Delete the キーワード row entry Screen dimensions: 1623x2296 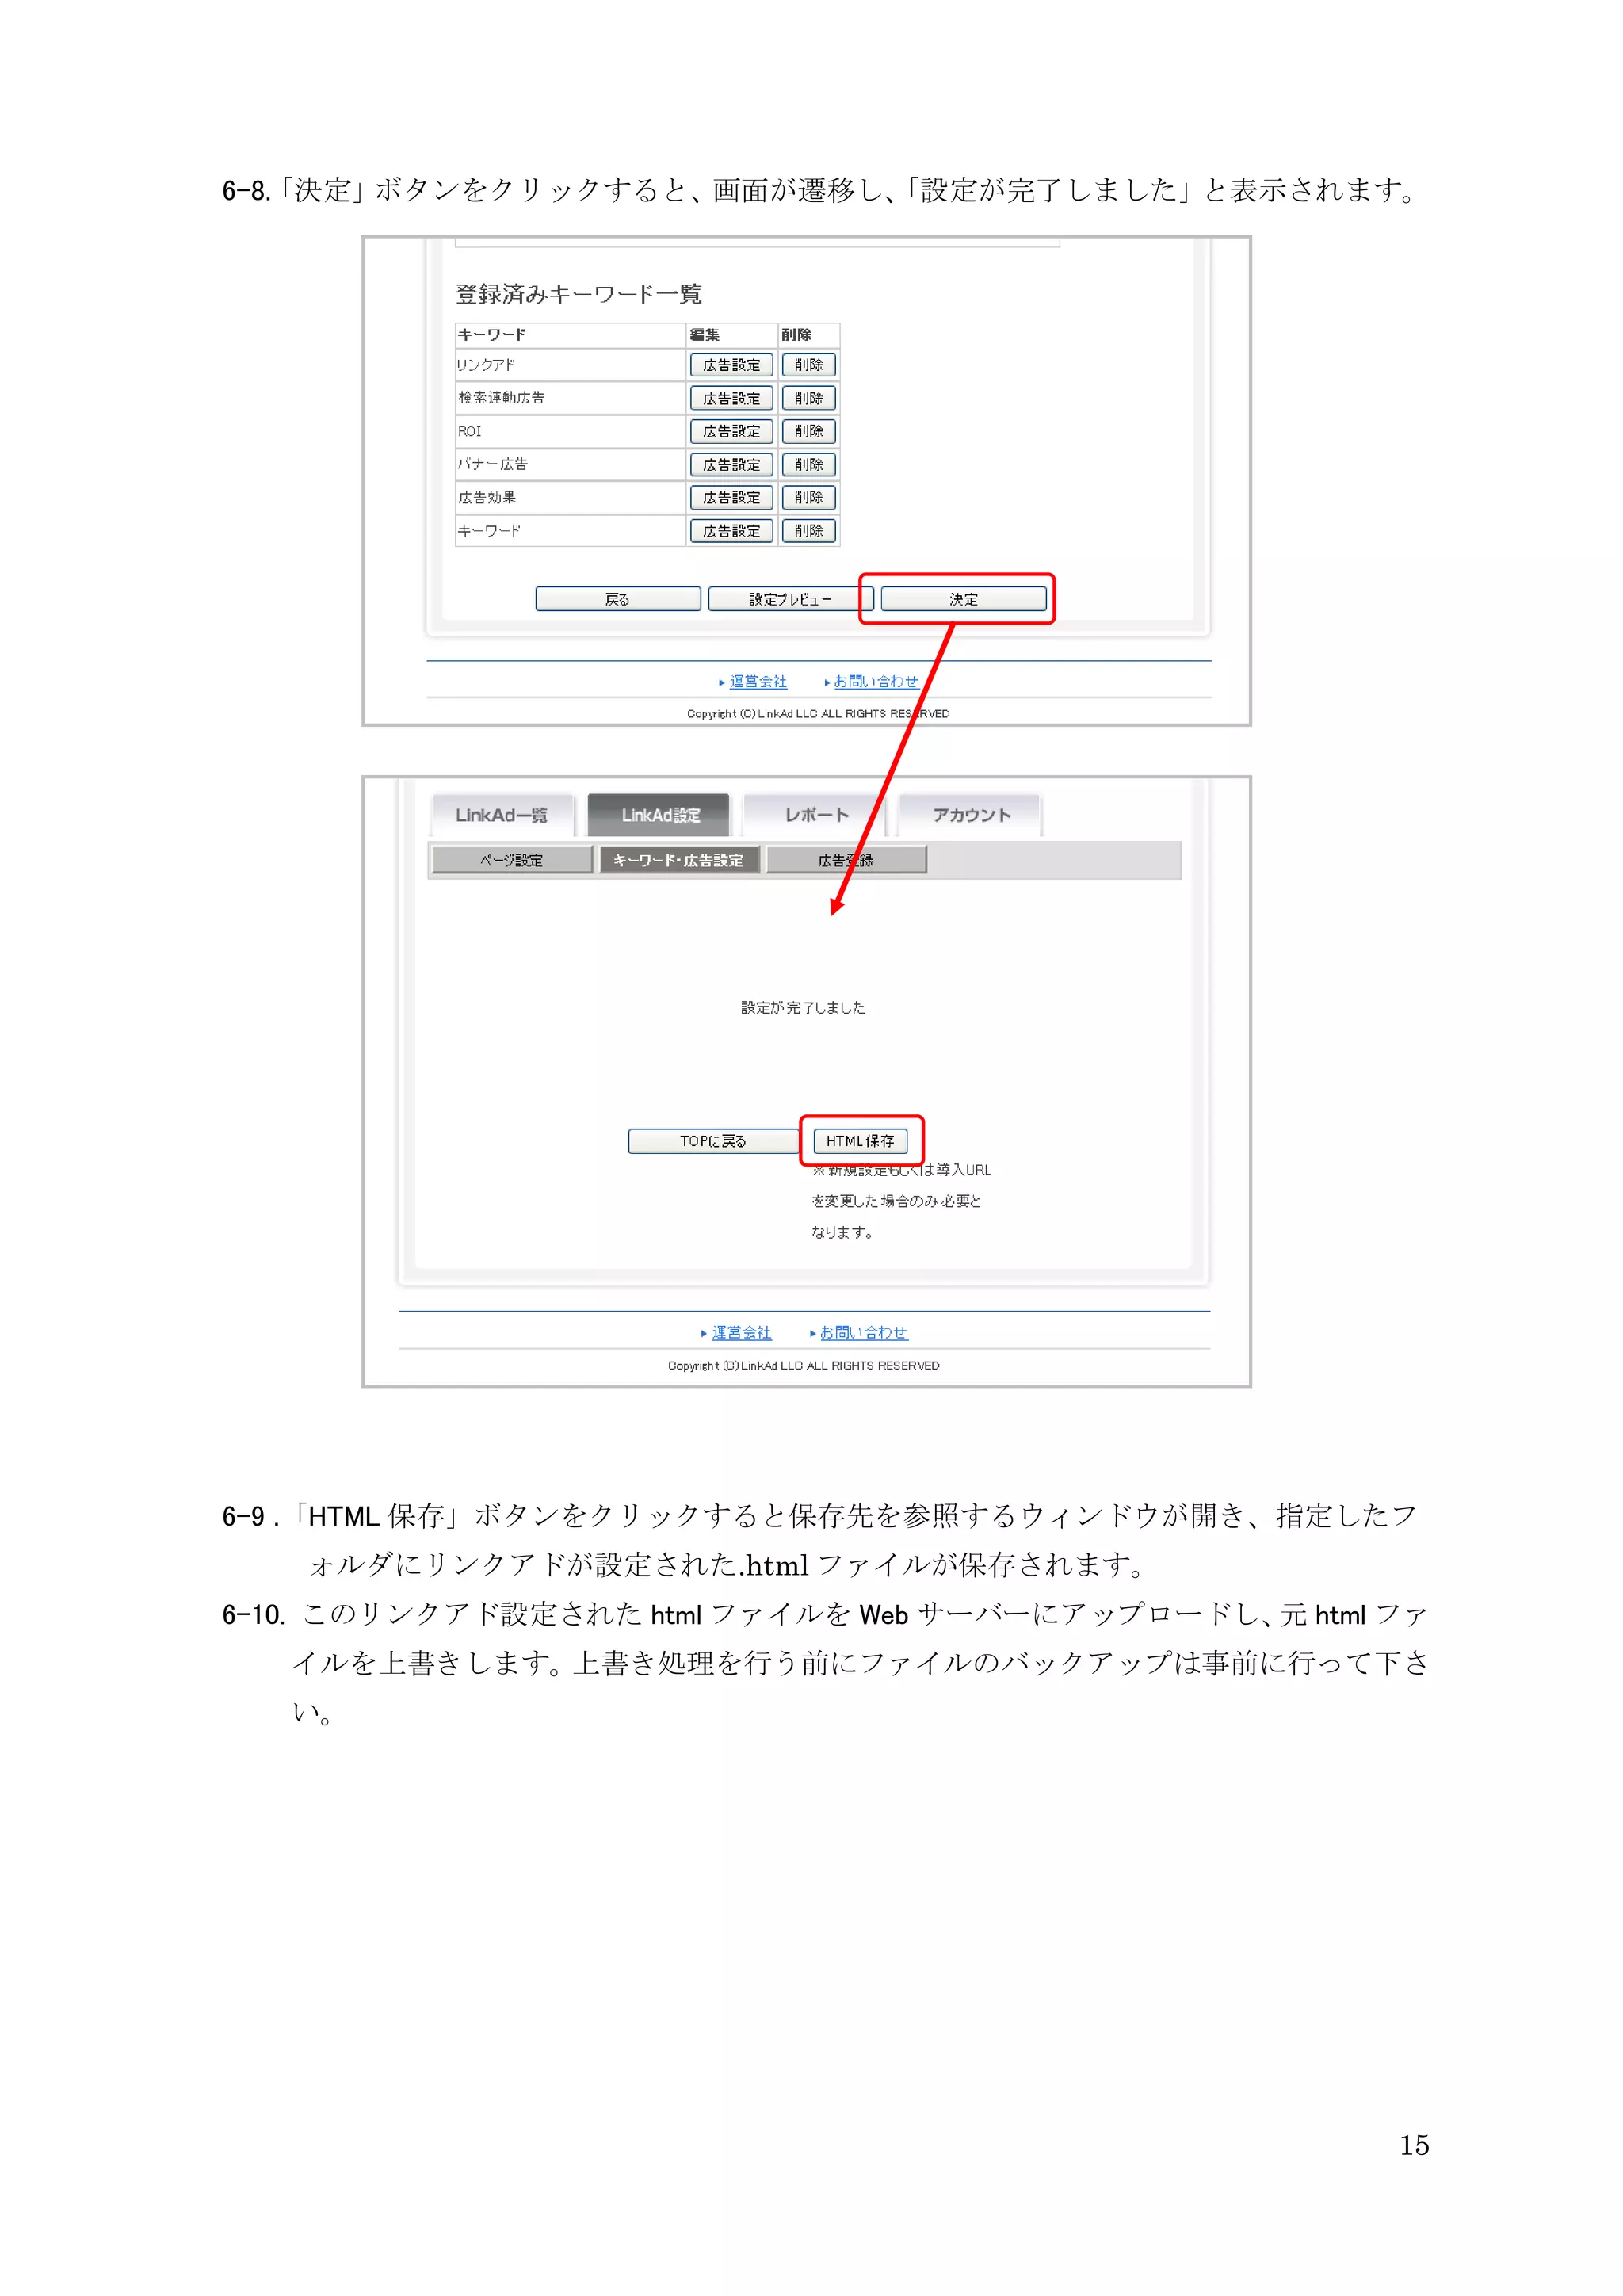(808, 530)
